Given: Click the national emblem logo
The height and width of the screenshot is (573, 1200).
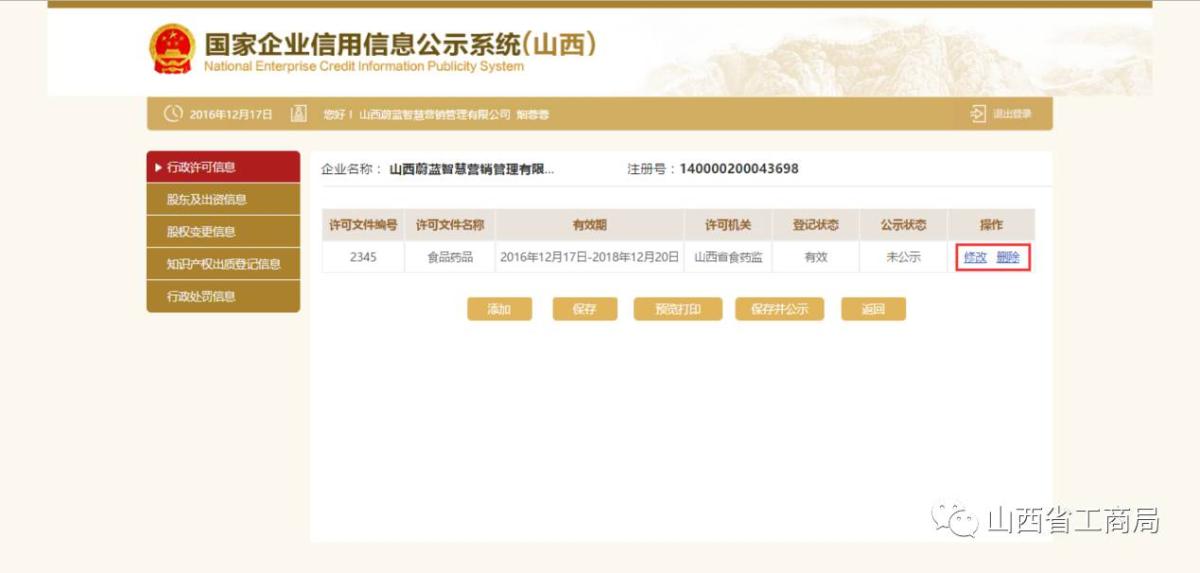Looking at the screenshot, I should coord(171,49).
